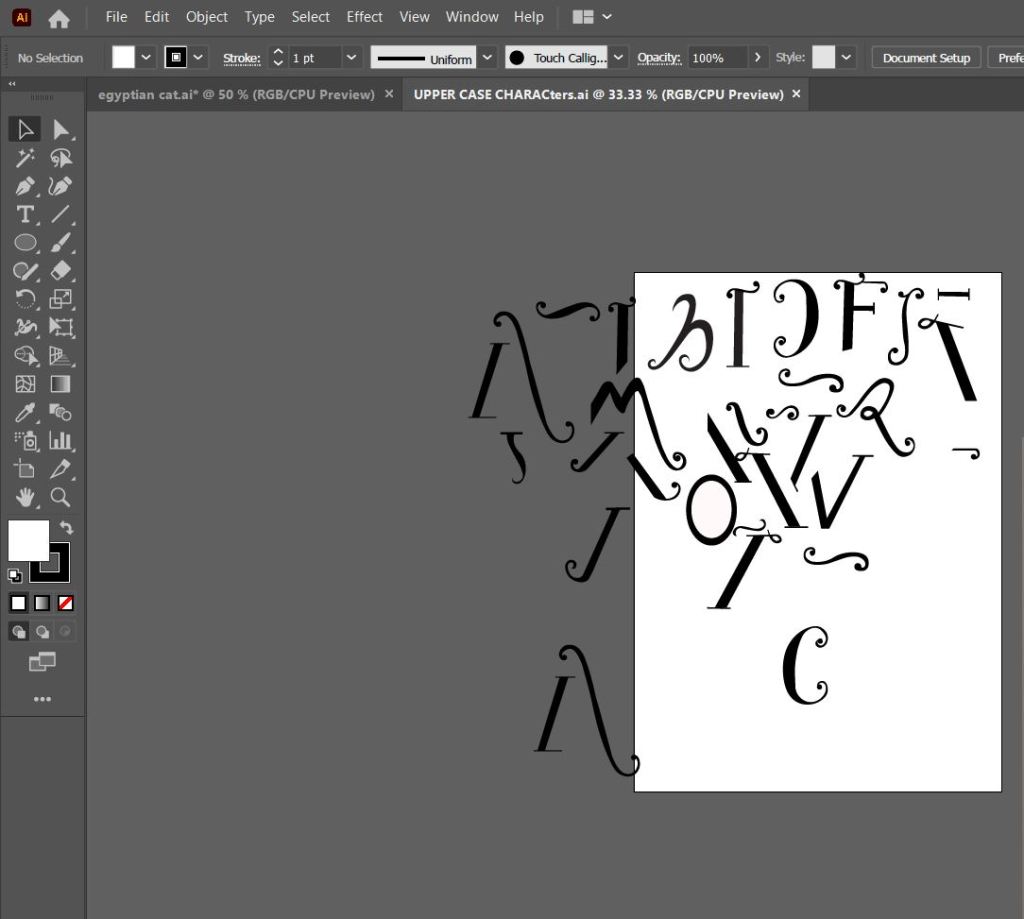Select the Direct Selection tool
The height and width of the screenshot is (919, 1024).
point(61,129)
